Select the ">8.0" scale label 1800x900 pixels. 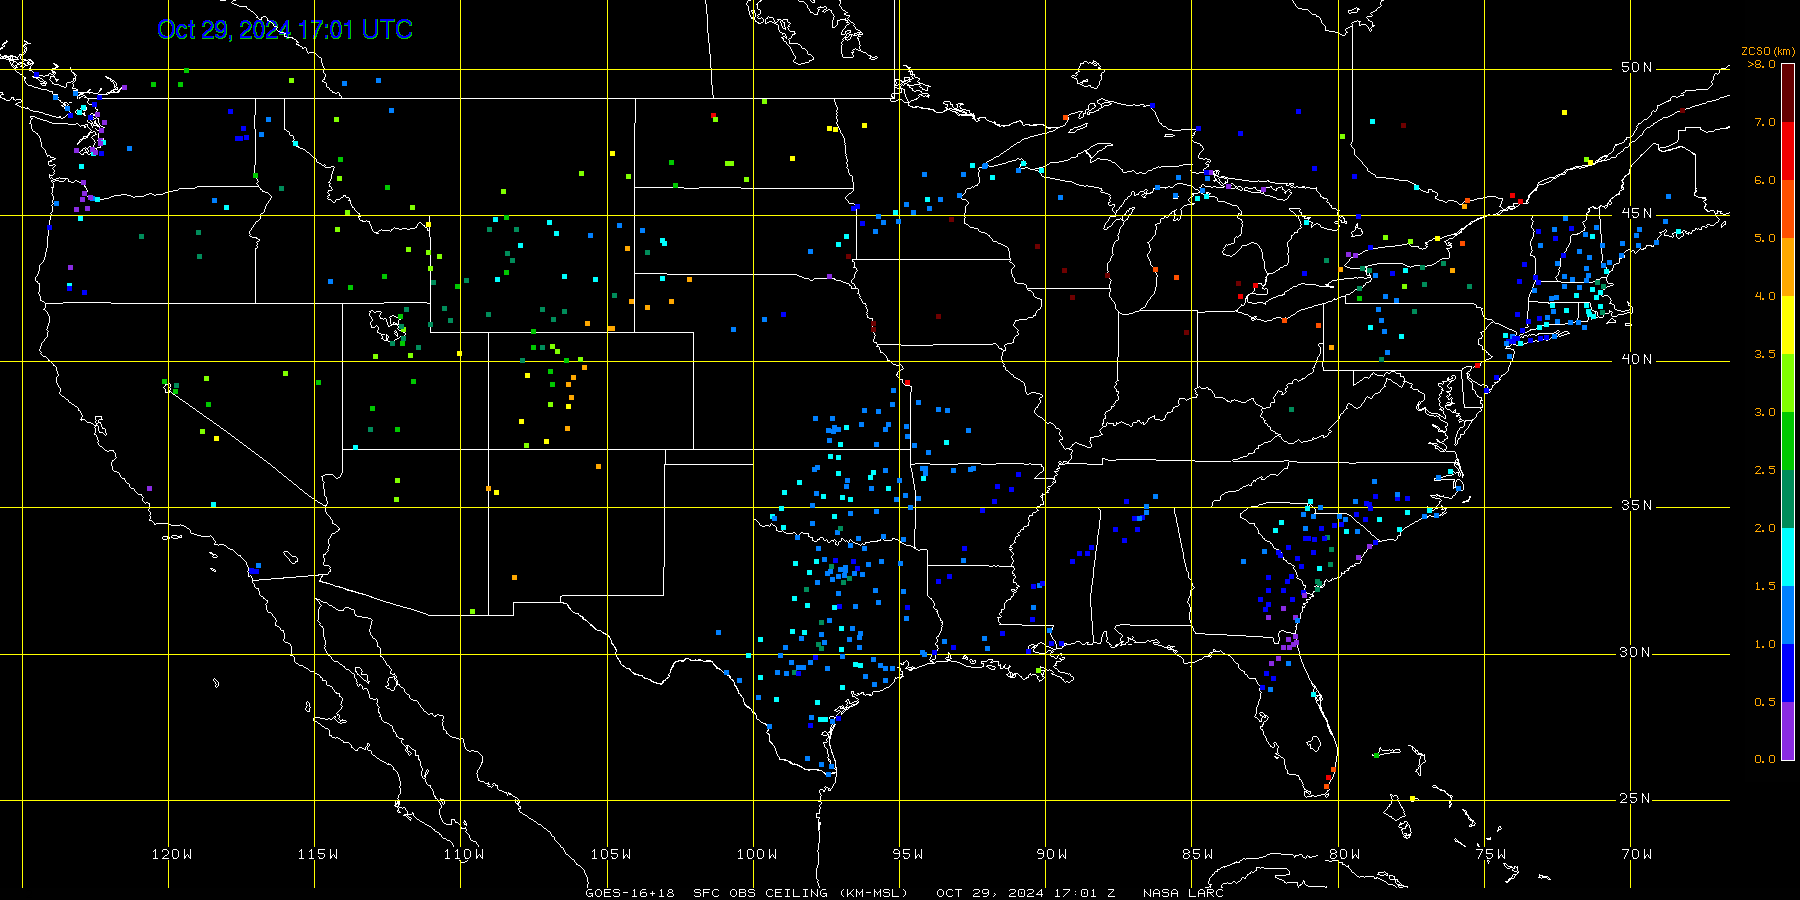(x=1762, y=64)
